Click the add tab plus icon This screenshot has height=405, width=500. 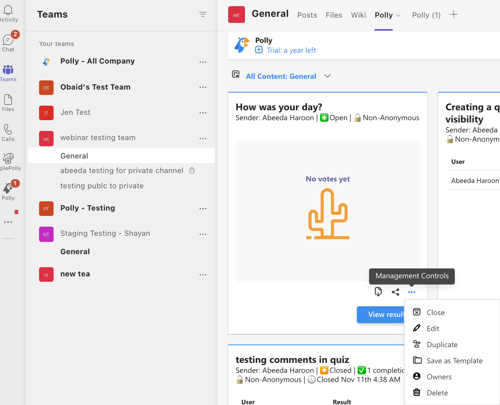click(454, 15)
